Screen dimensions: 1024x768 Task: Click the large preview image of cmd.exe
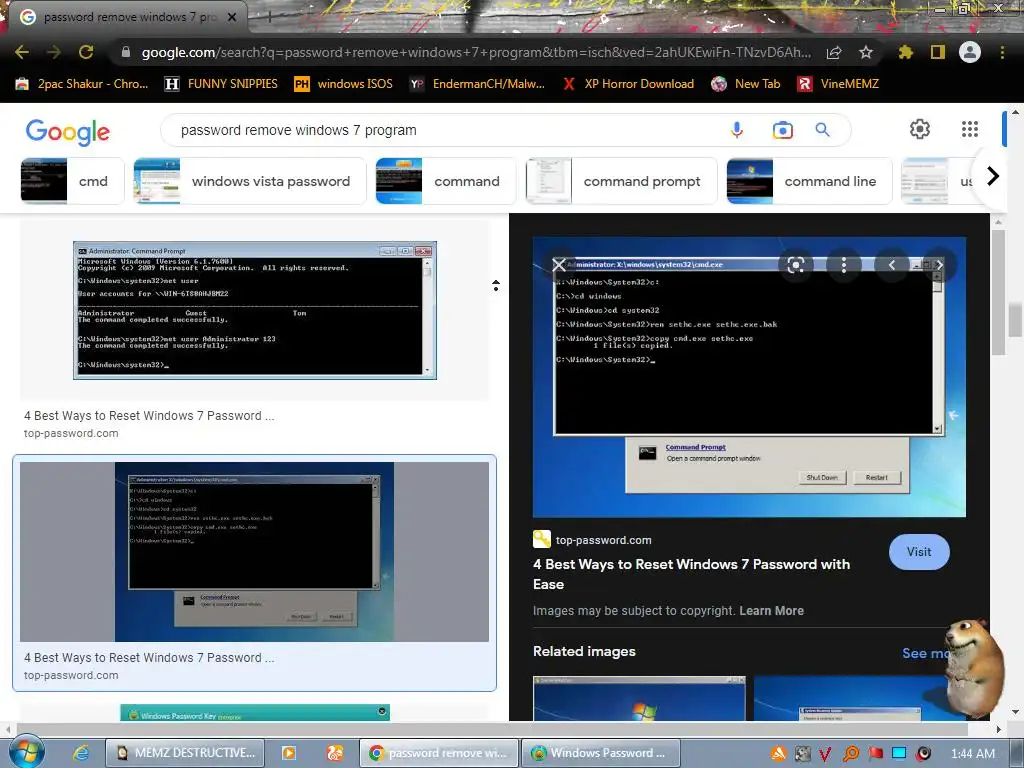coord(749,377)
